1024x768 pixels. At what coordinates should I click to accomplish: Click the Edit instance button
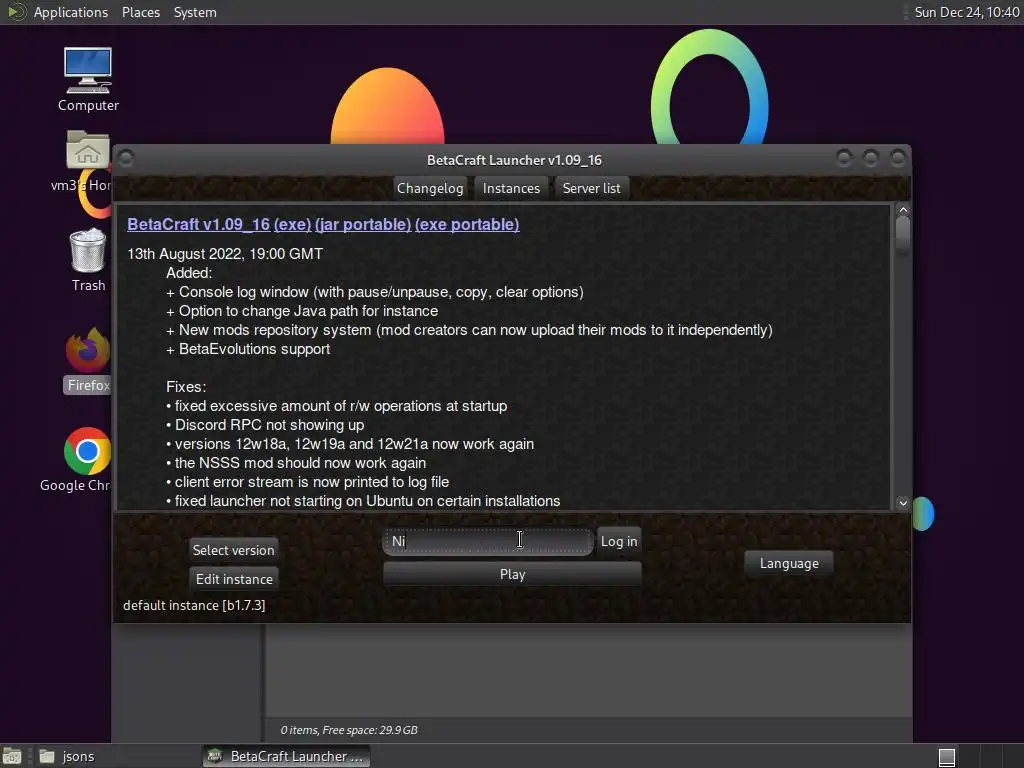click(234, 579)
